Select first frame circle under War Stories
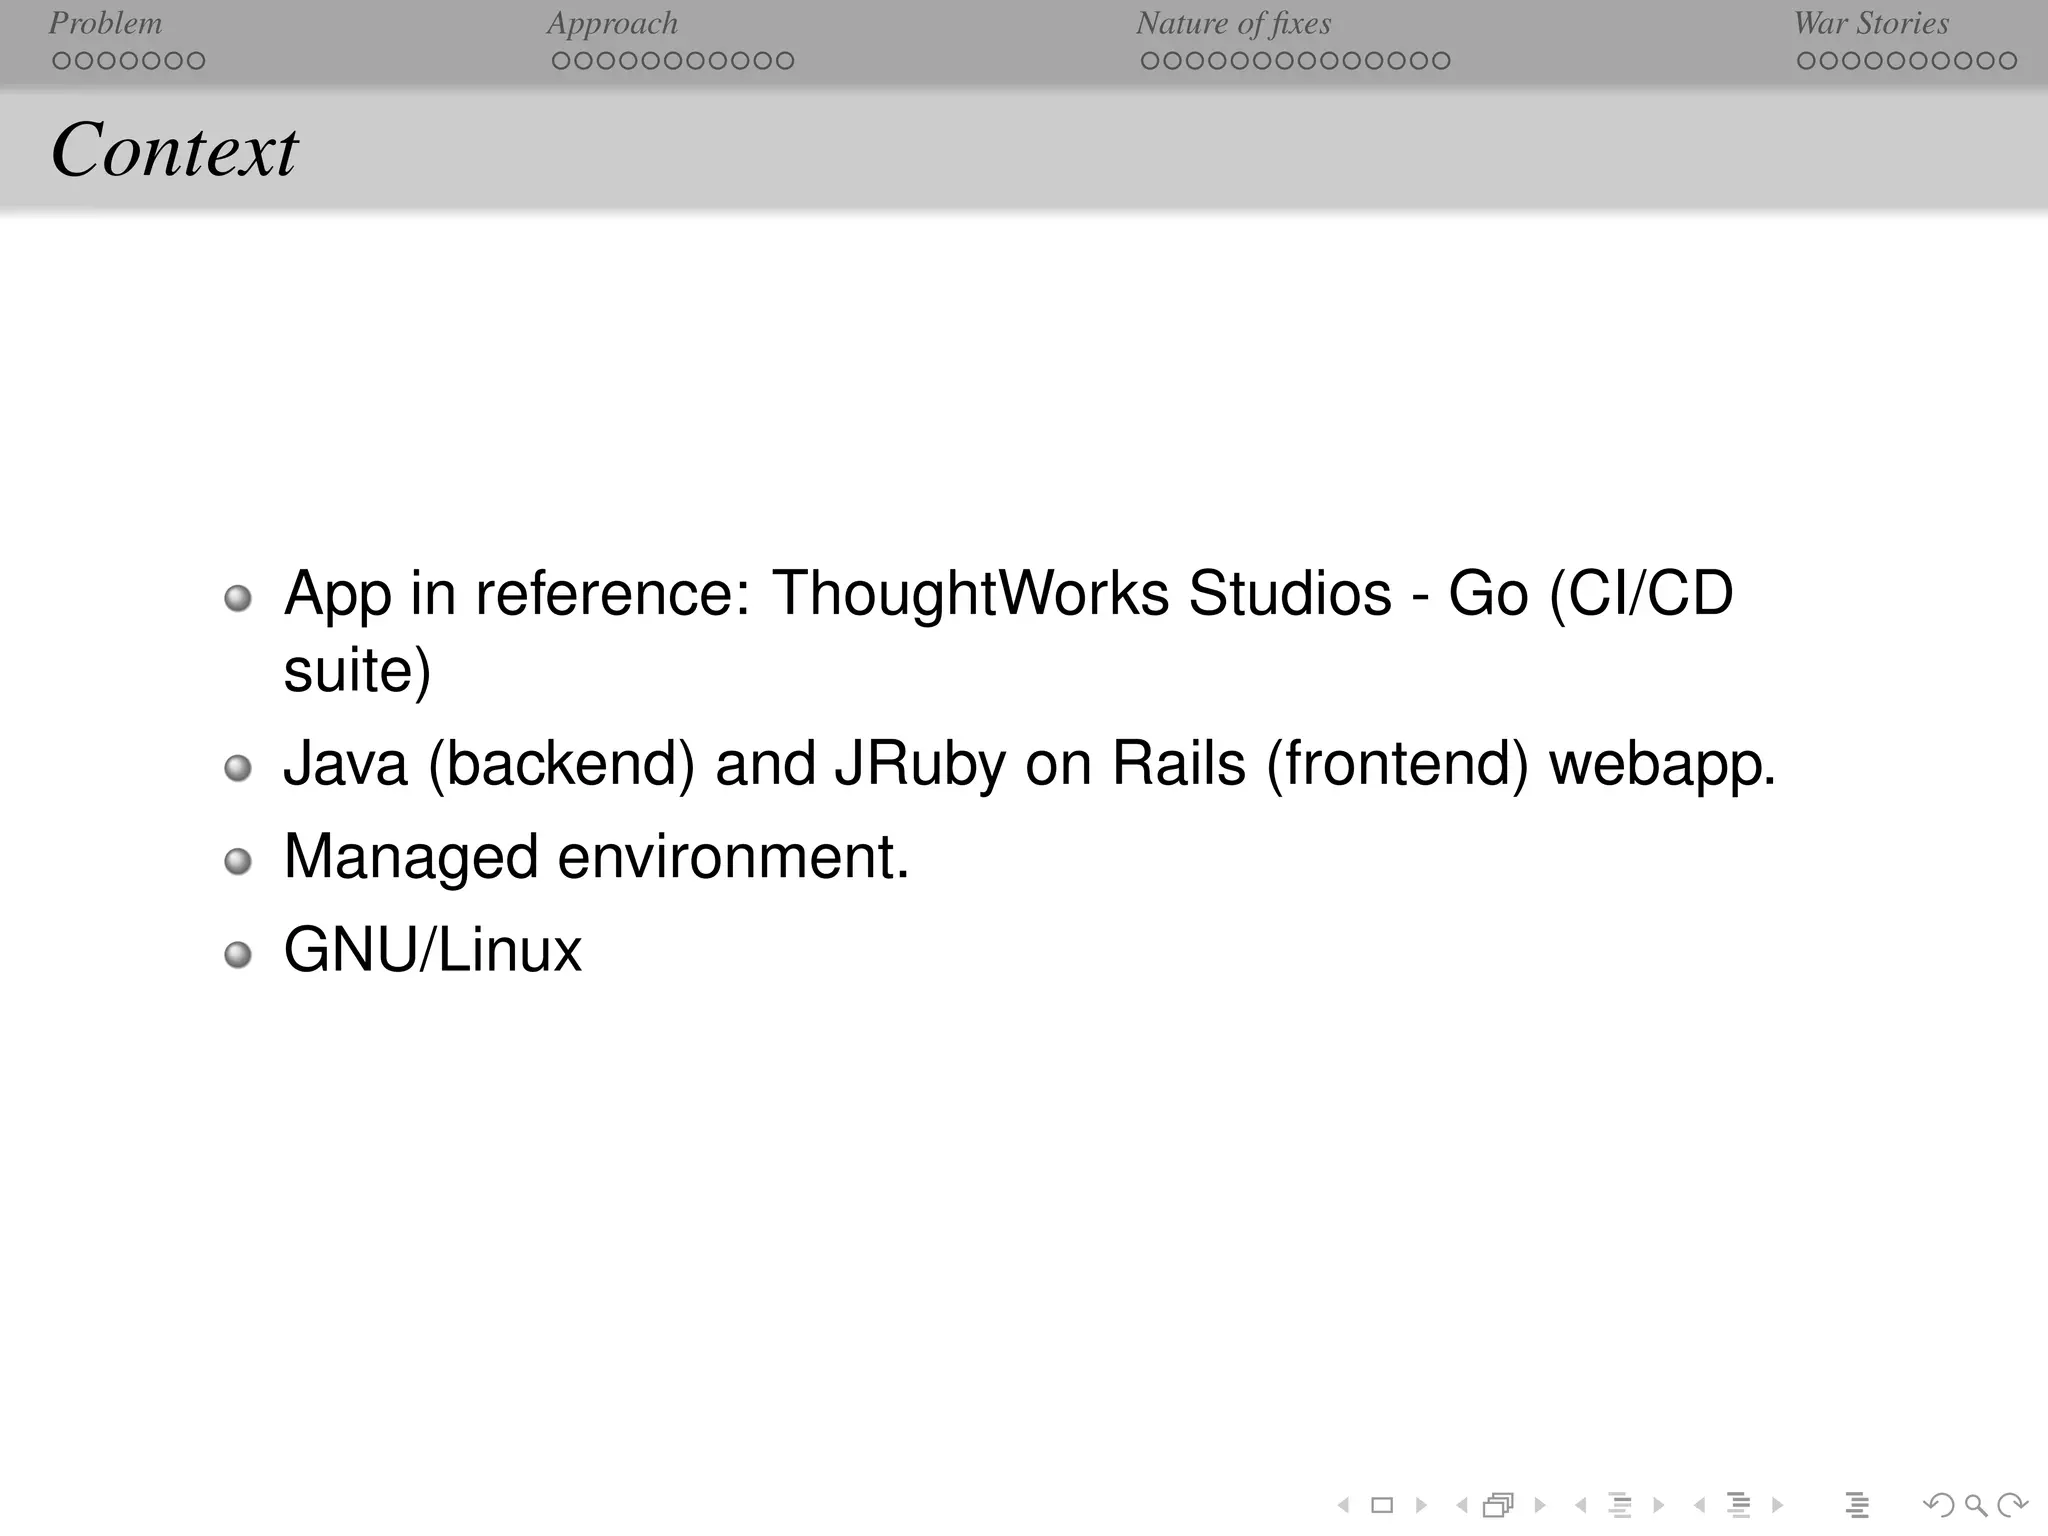2048x1536 pixels. point(1806,61)
